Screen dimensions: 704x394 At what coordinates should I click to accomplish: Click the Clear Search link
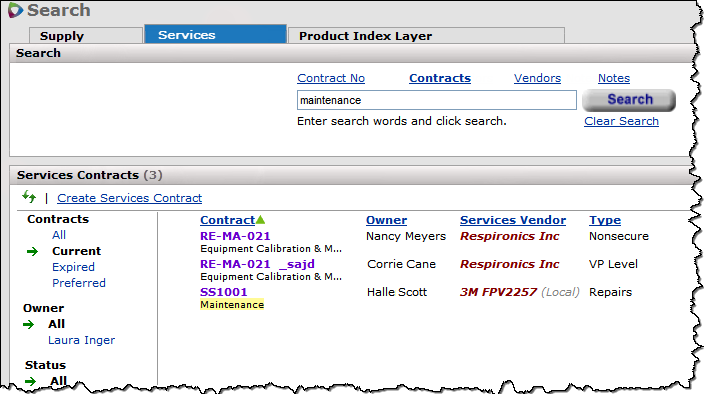click(x=621, y=121)
